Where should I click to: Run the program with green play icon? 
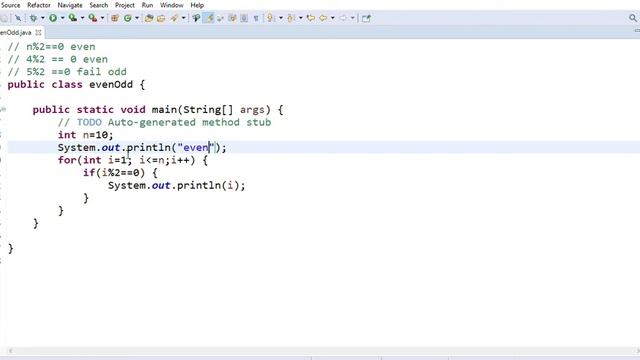pyautogui.click(x=53, y=18)
